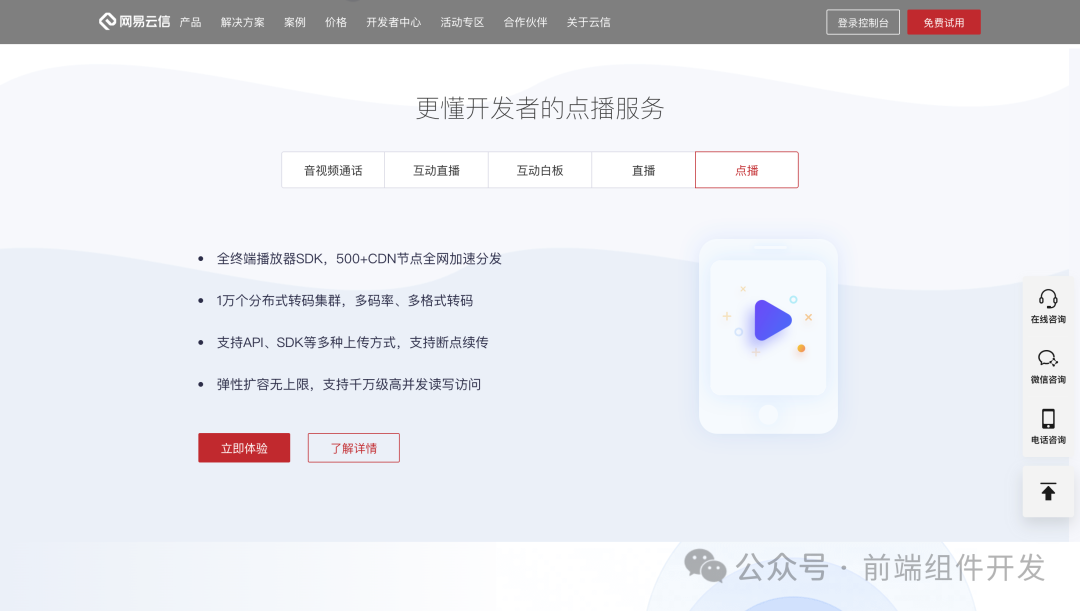This screenshot has width=1080, height=611.
Task: Click the 电话咨询 phone icon
Action: [x=1048, y=420]
